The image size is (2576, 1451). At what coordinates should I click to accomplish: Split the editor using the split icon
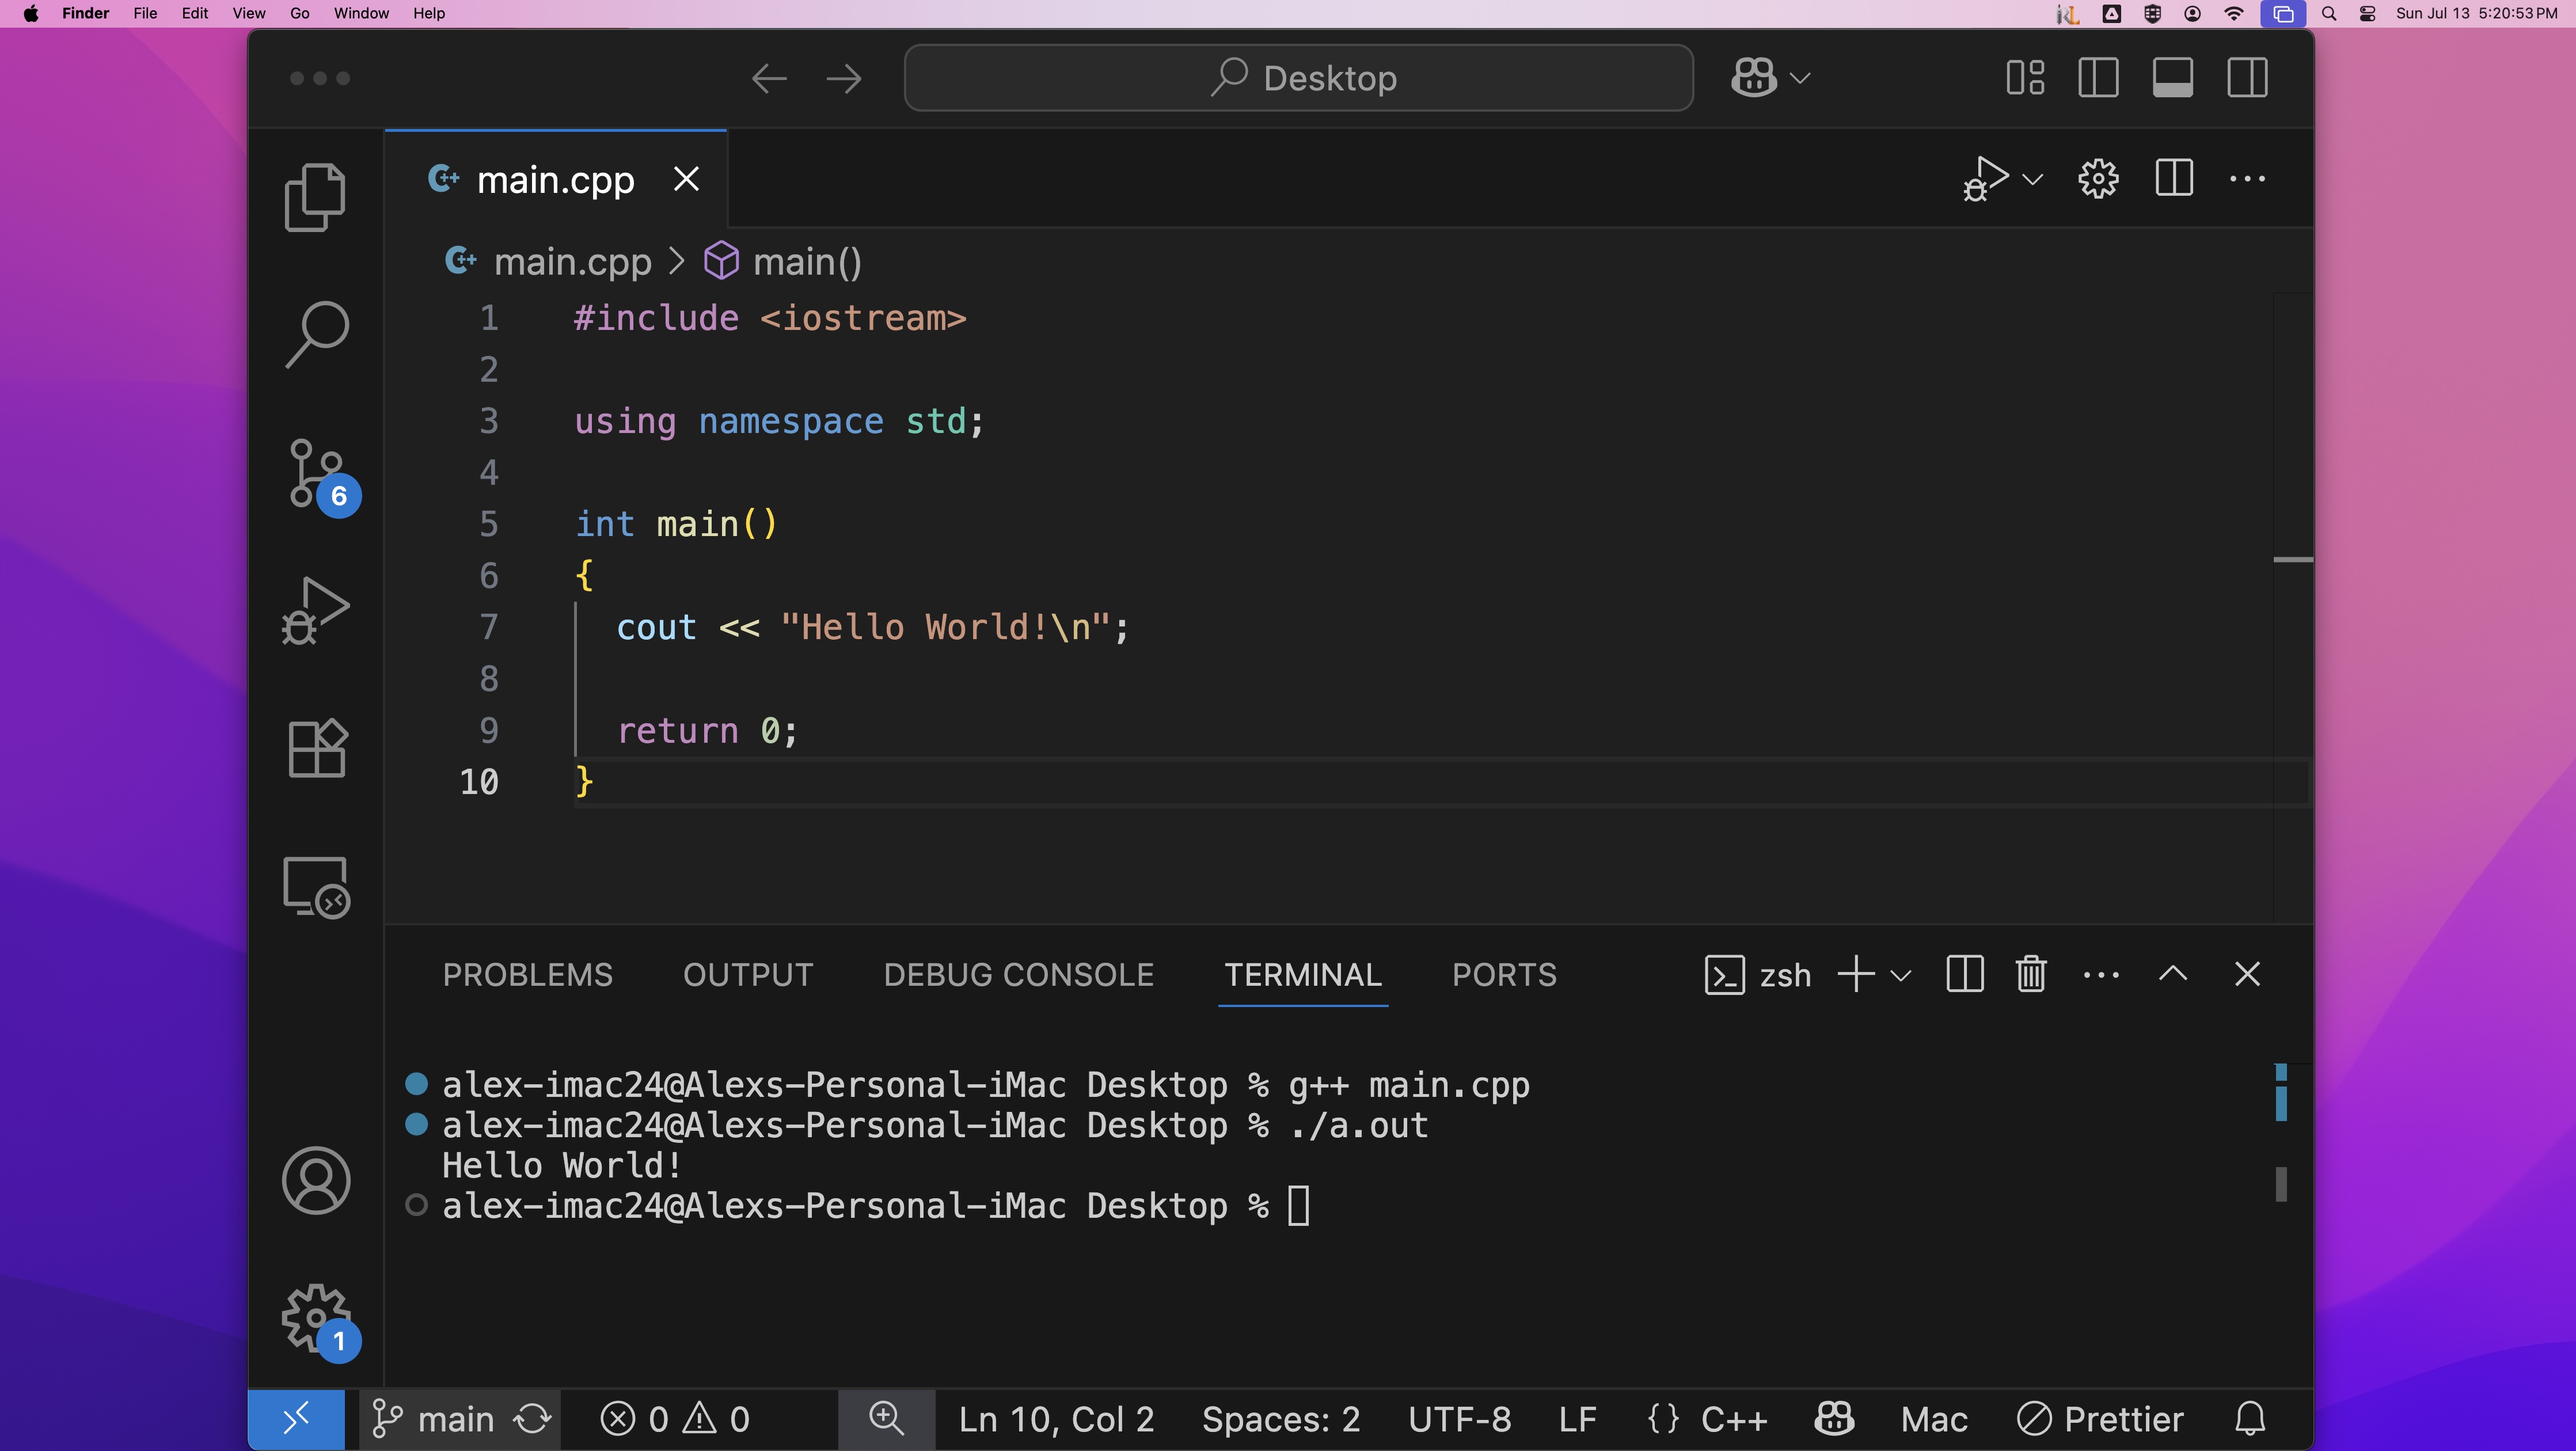pos(2172,179)
